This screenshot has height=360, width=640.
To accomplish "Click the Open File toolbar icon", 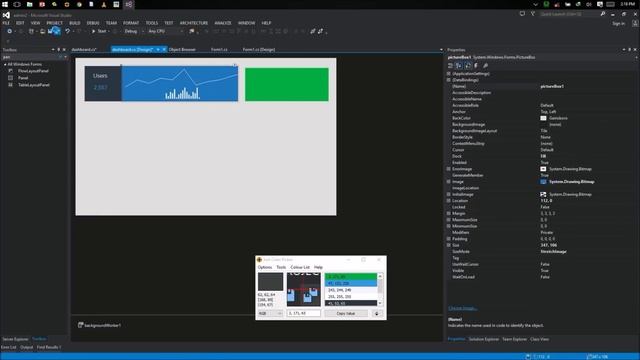I will (42, 31).
